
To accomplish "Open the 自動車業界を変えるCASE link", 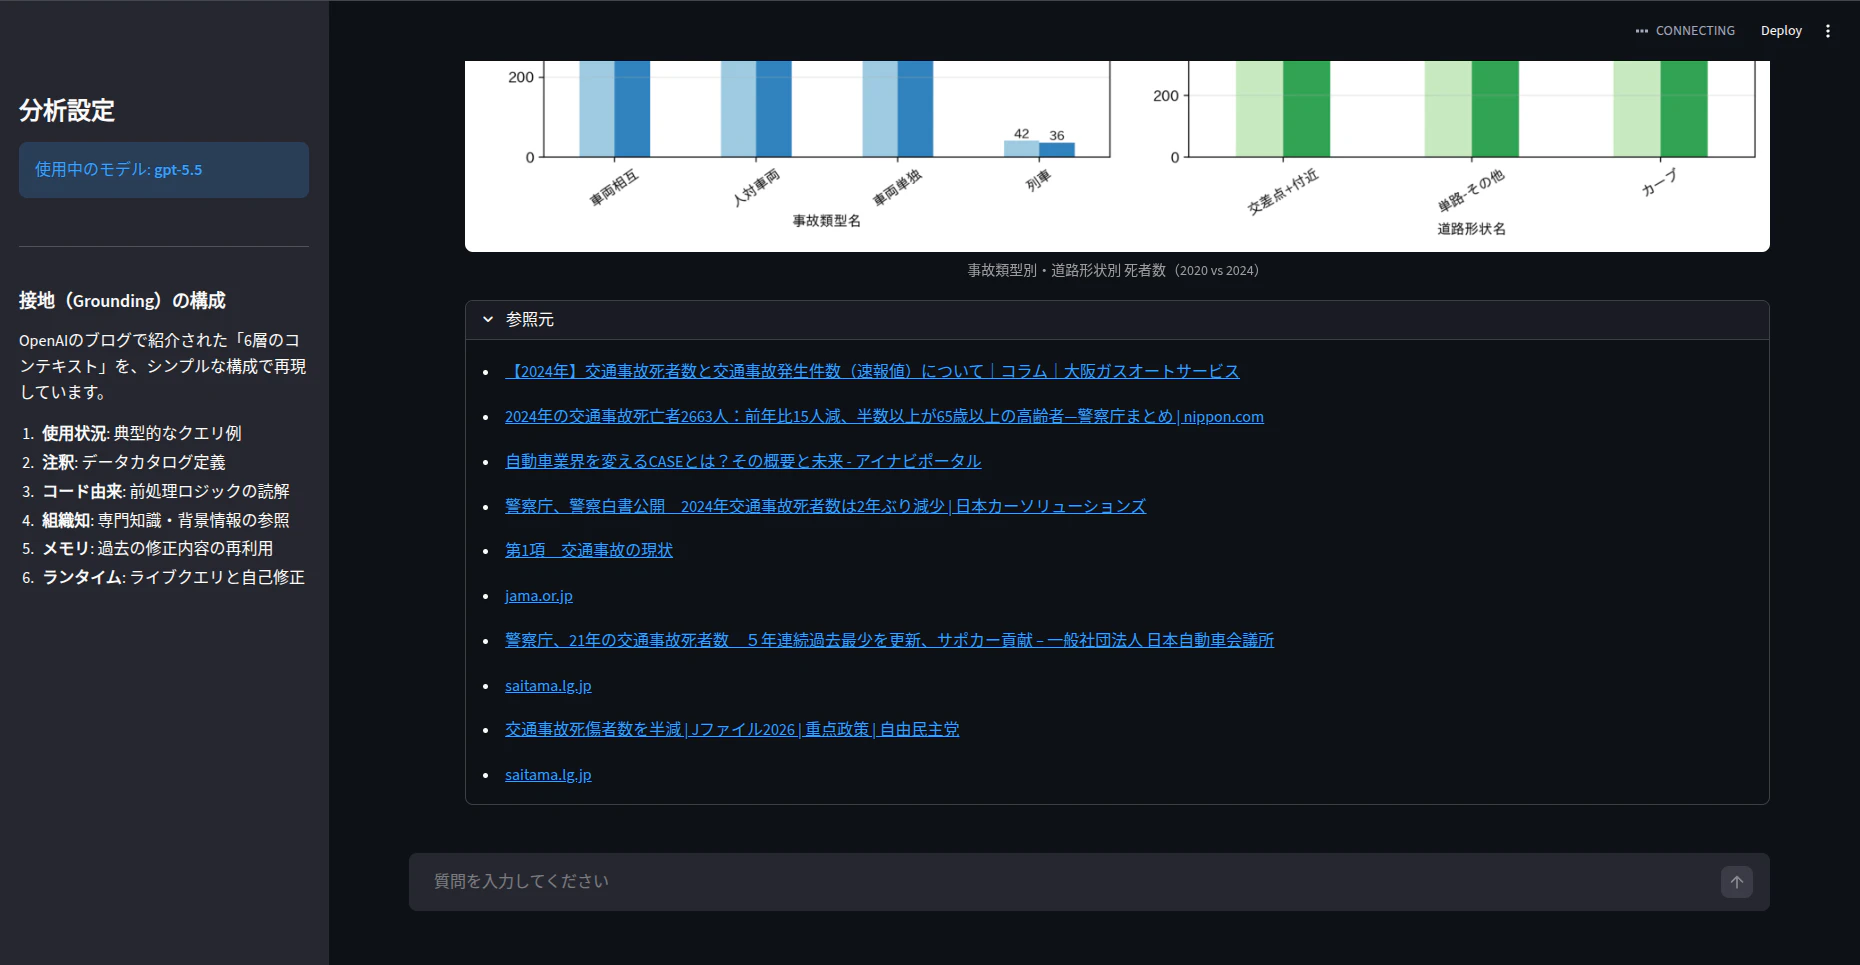I will pos(743,461).
